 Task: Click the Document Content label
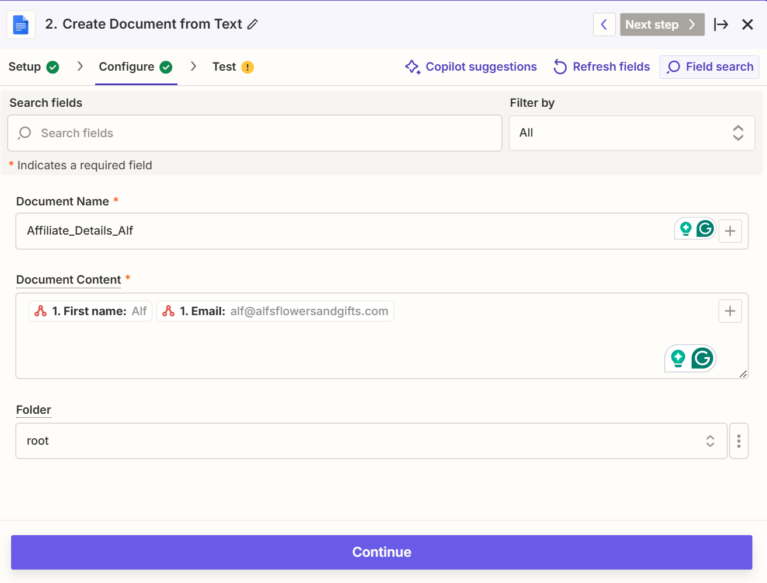(x=68, y=280)
